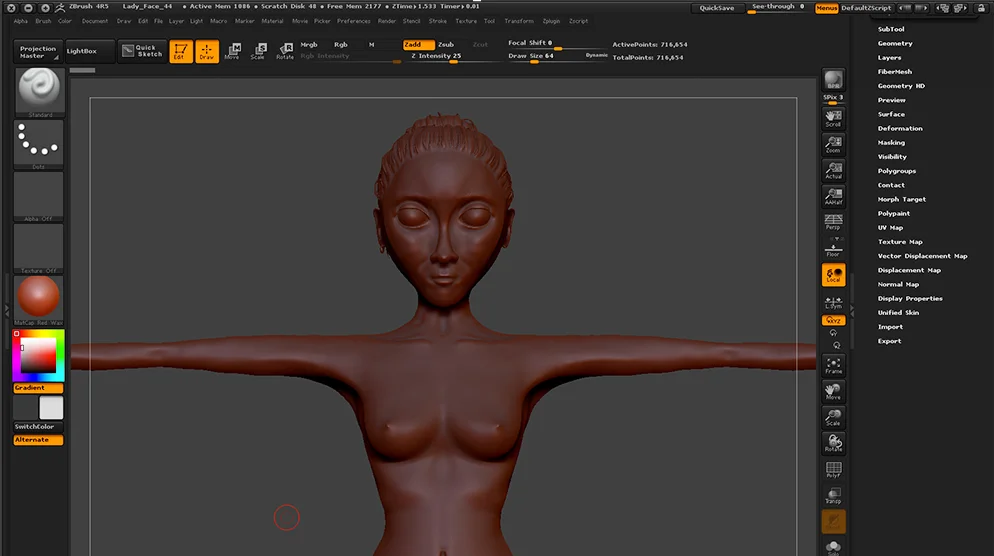Click the Actual size button

click(x=833, y=170)
